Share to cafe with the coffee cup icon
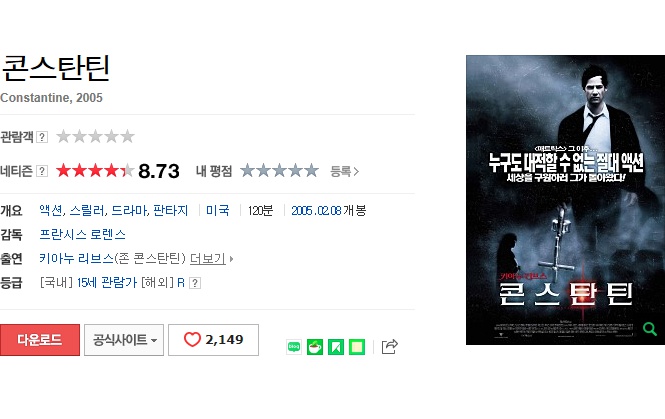665x419 pixels. point(315,347)
